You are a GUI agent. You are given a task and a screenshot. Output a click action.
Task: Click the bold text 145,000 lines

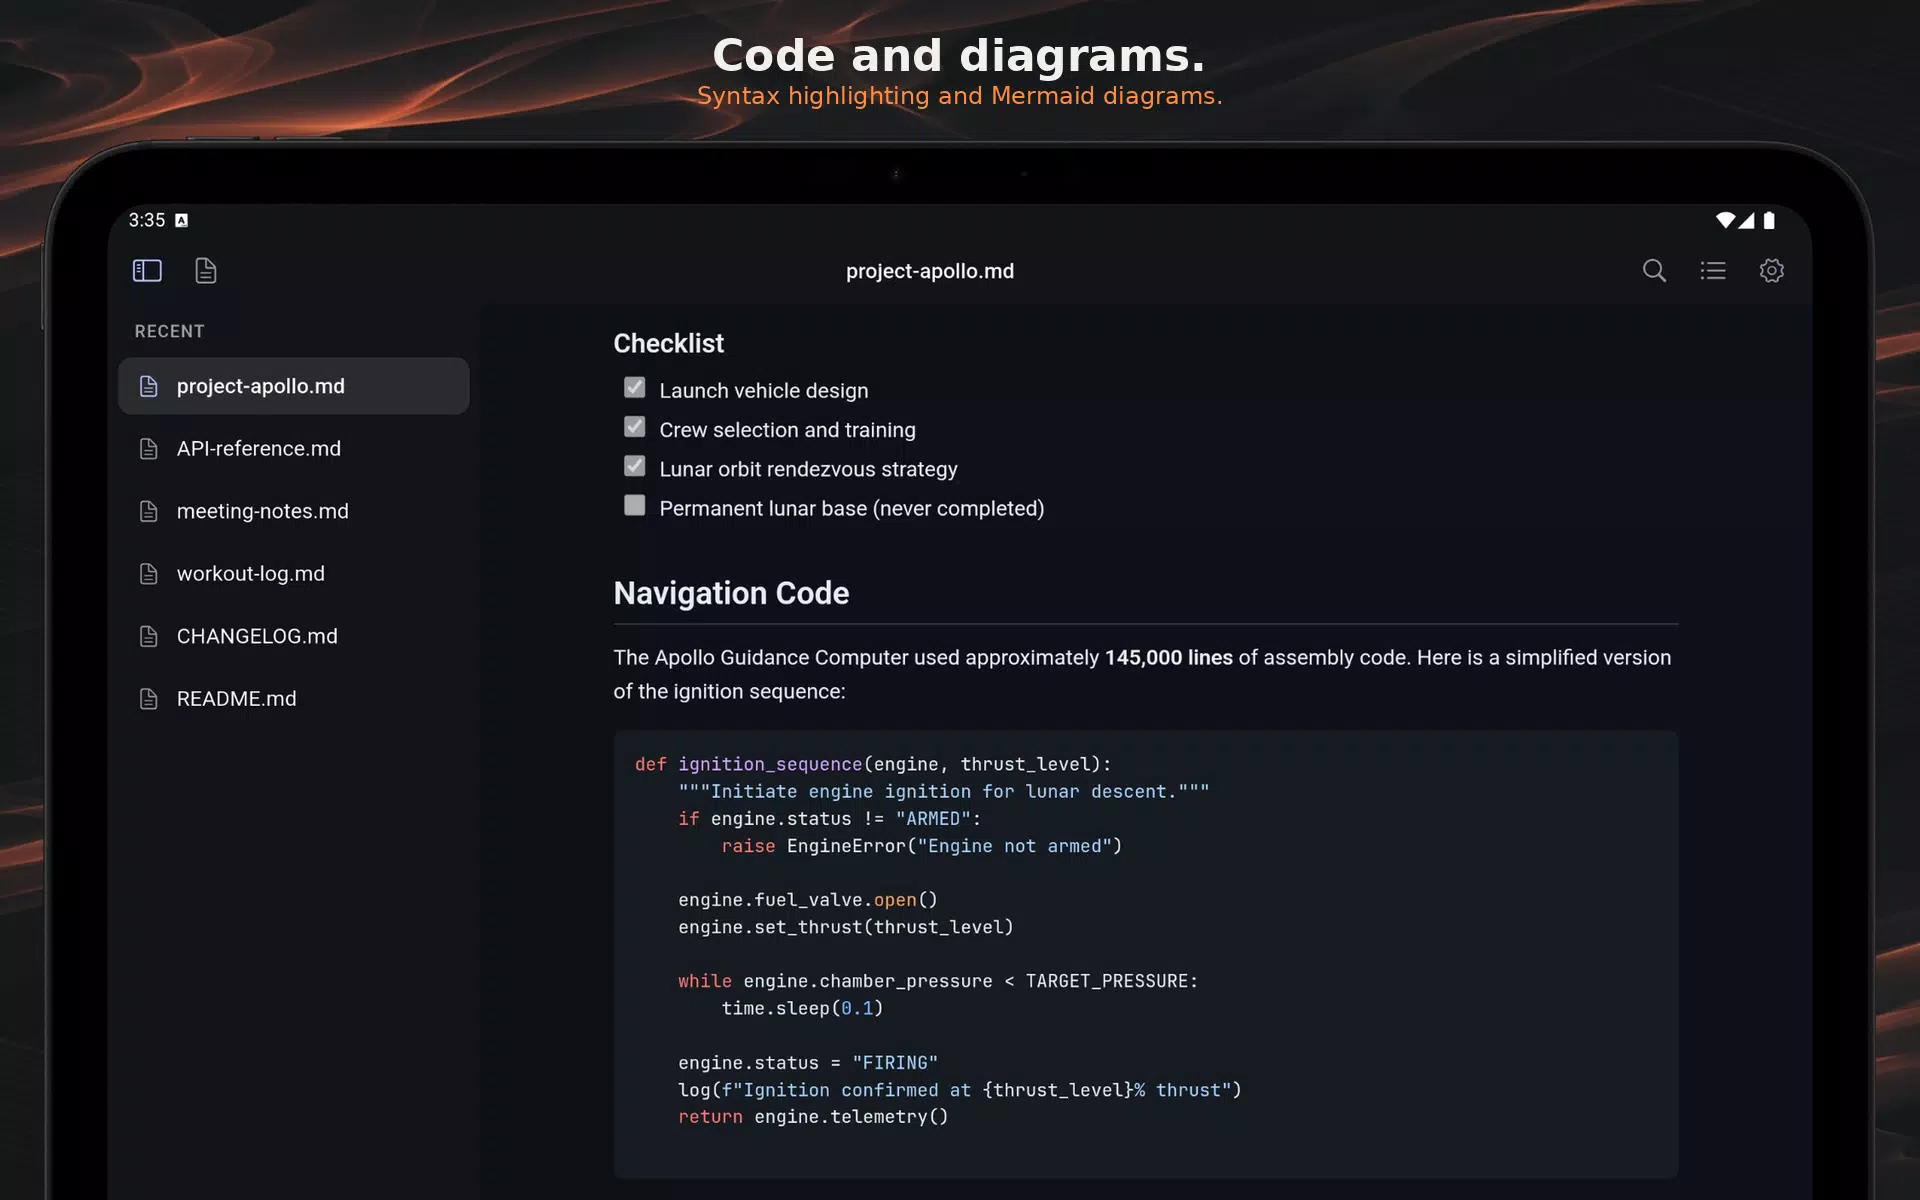click(1168, 657)
